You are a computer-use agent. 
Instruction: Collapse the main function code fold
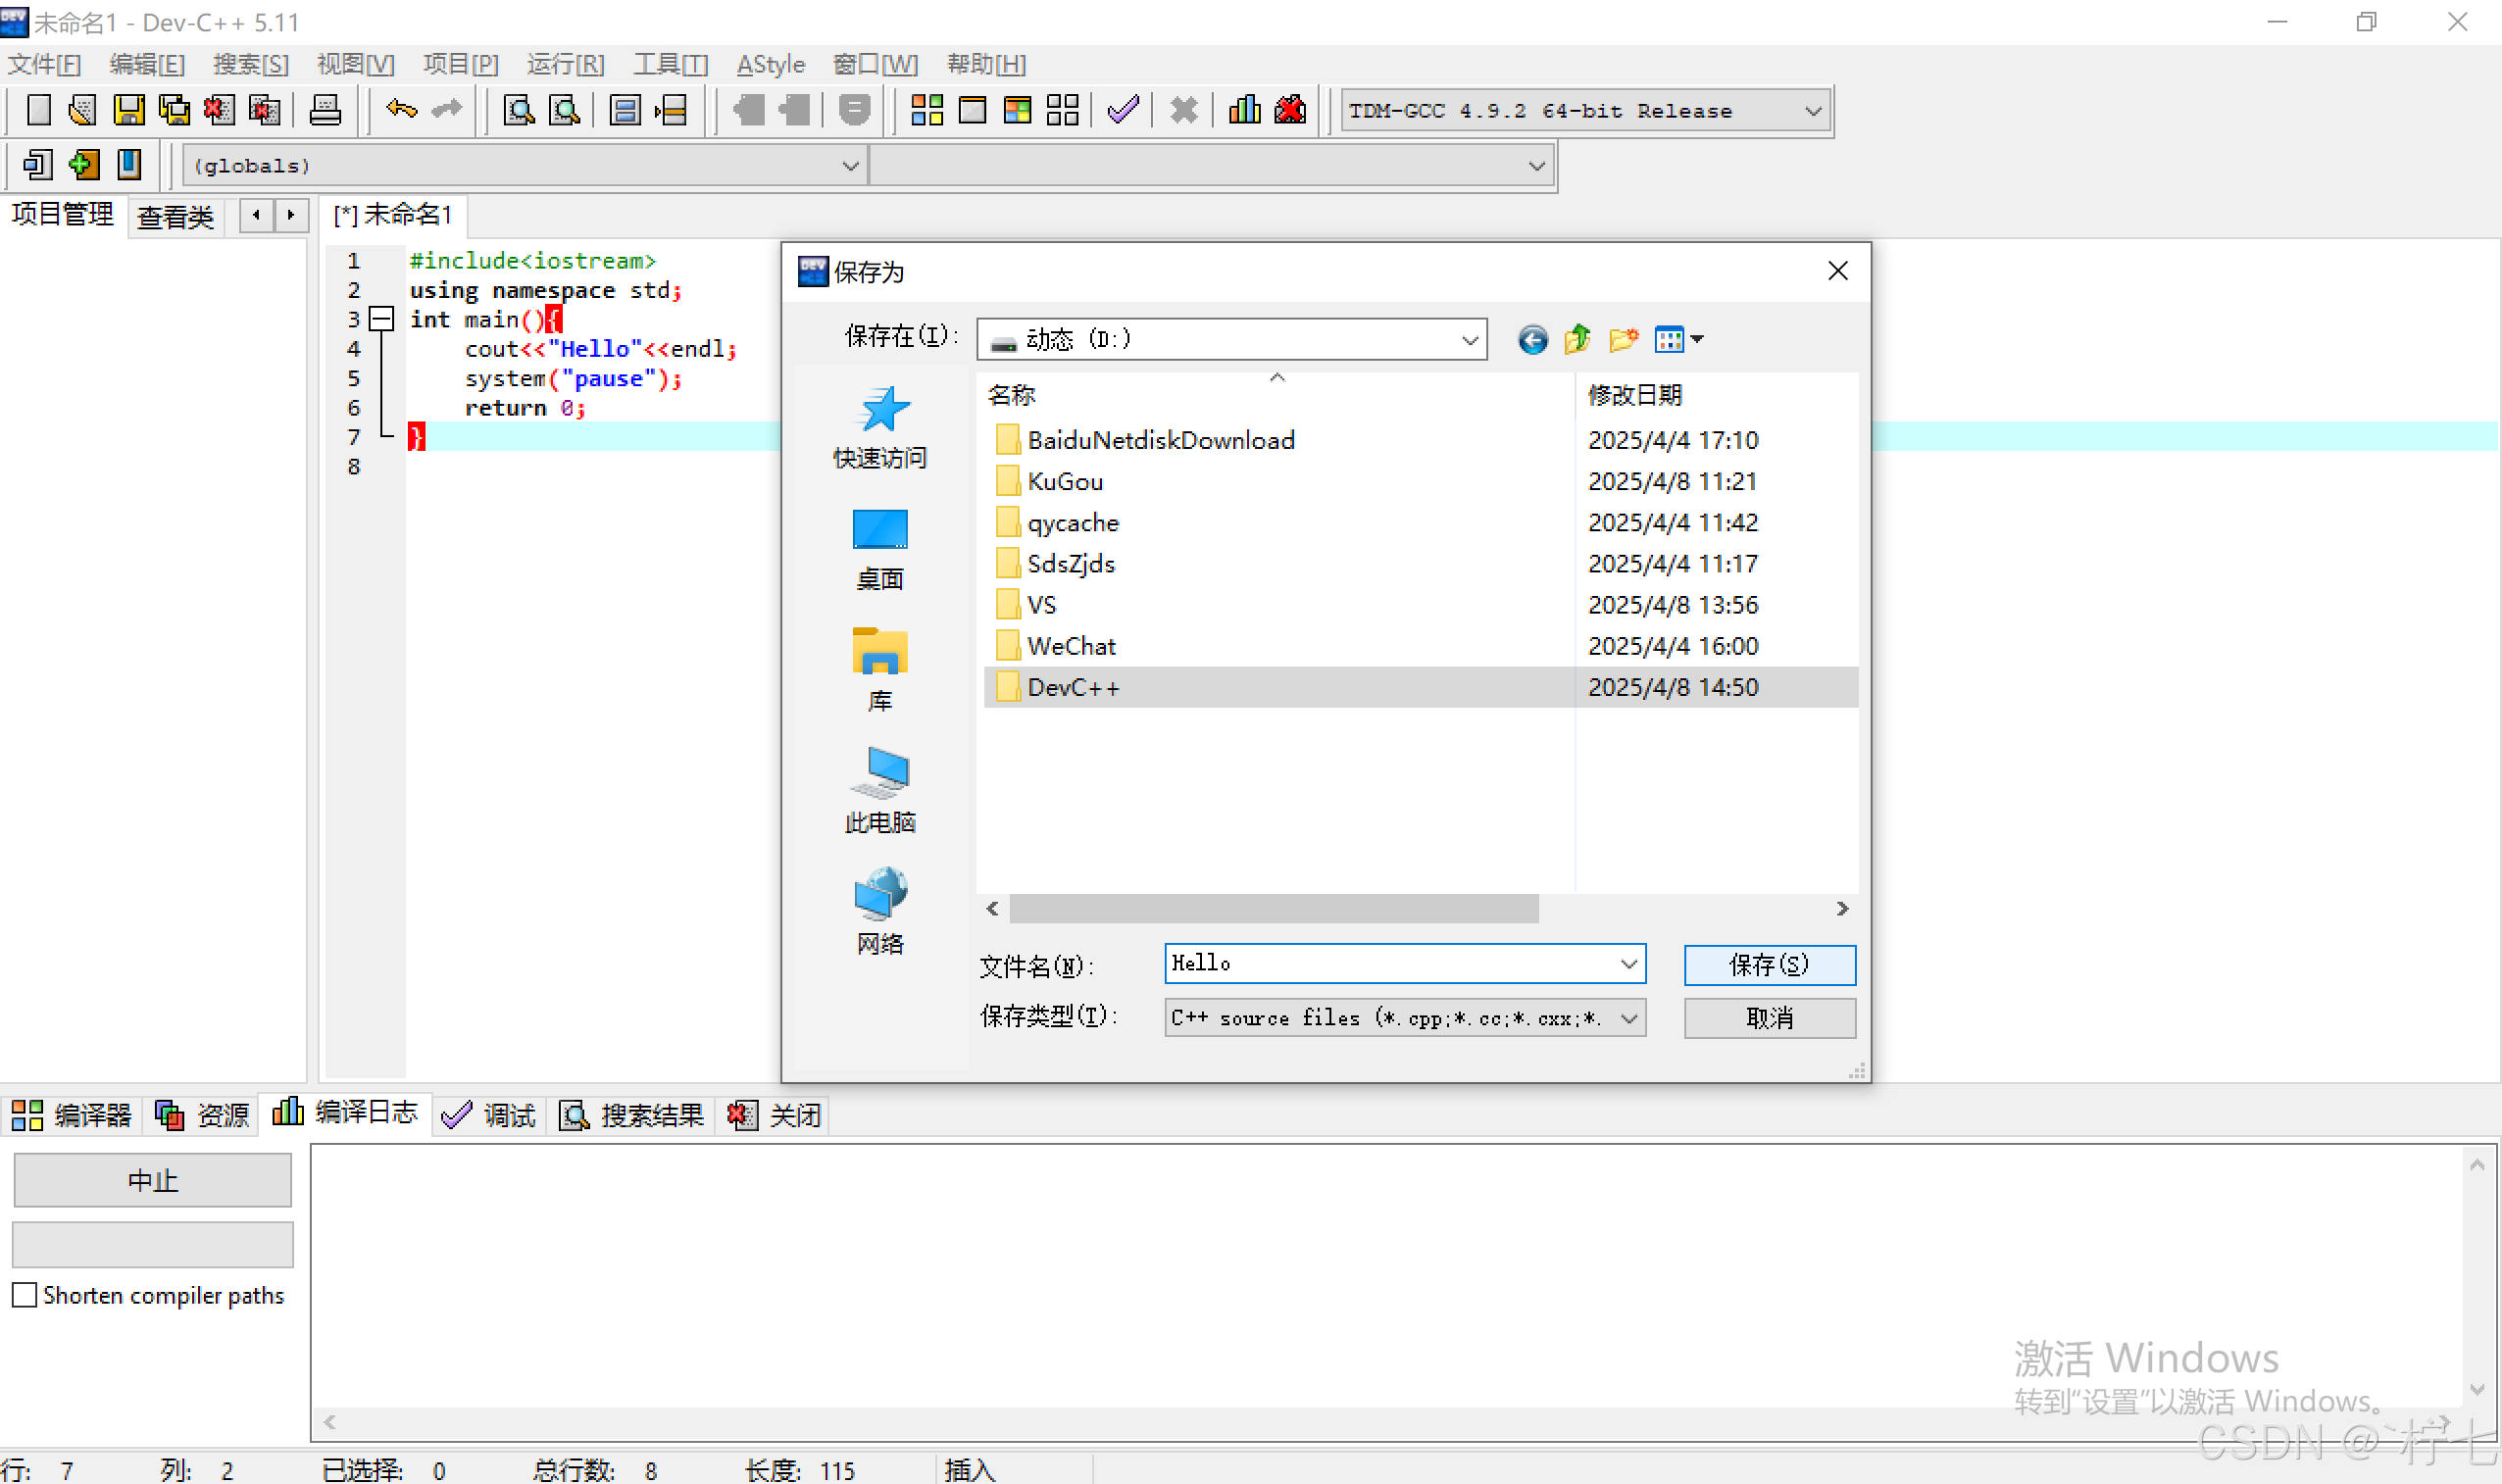(x=381, y=319)
